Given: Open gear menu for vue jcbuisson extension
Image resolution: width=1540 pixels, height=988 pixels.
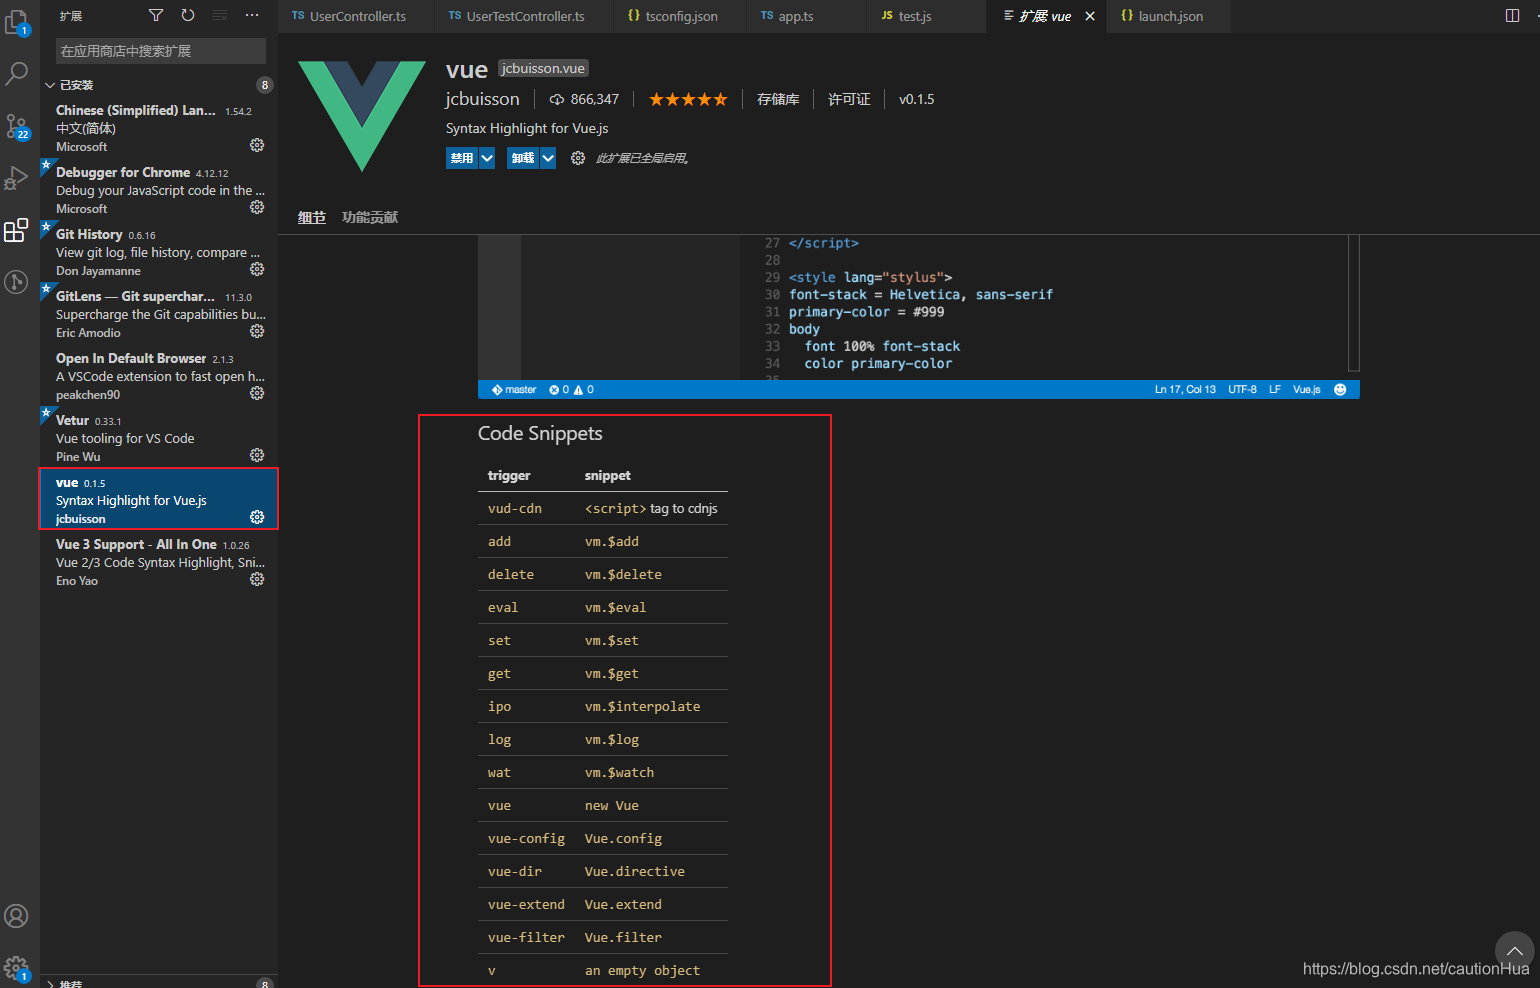Looking at the screenshot, I should (x=257, y=517).
